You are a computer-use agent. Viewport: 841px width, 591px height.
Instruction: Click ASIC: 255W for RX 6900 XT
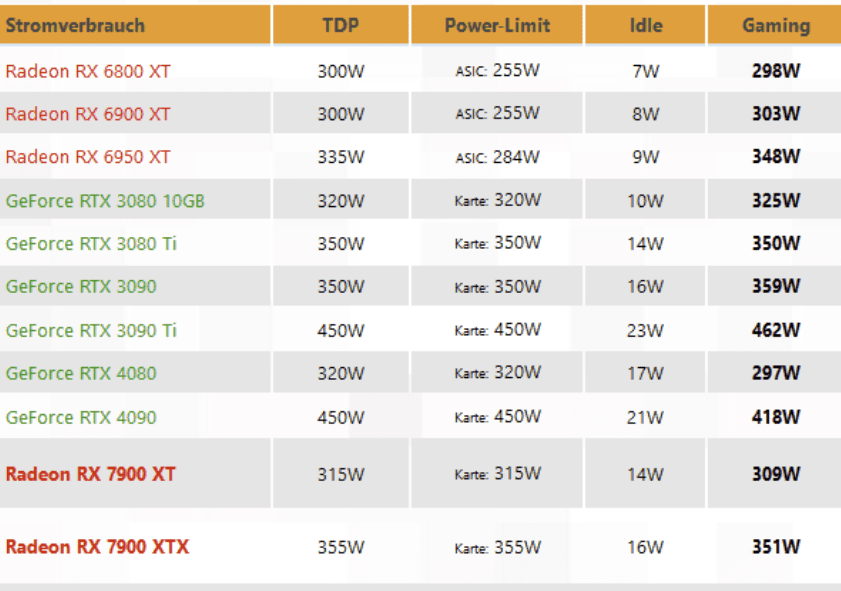[x=497, y=113]
